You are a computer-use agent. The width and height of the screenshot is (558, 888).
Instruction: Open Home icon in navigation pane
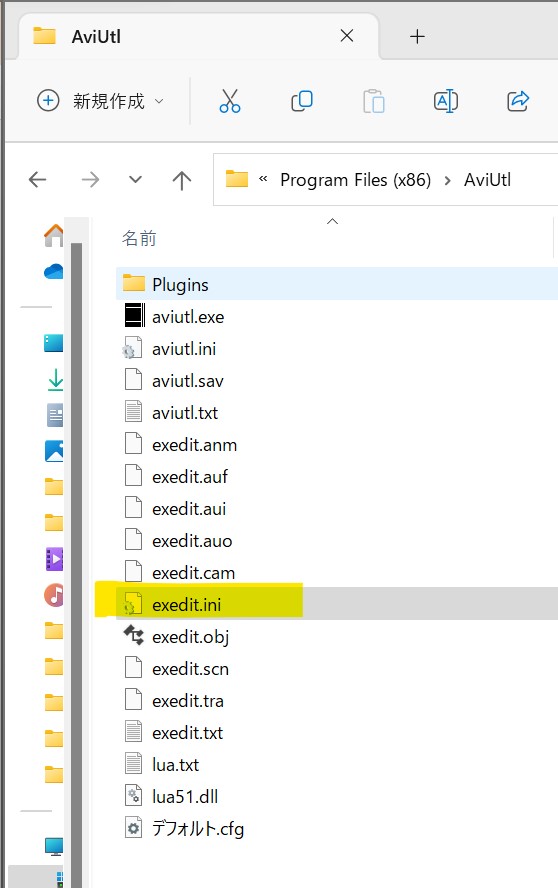(x=54, y=236)
